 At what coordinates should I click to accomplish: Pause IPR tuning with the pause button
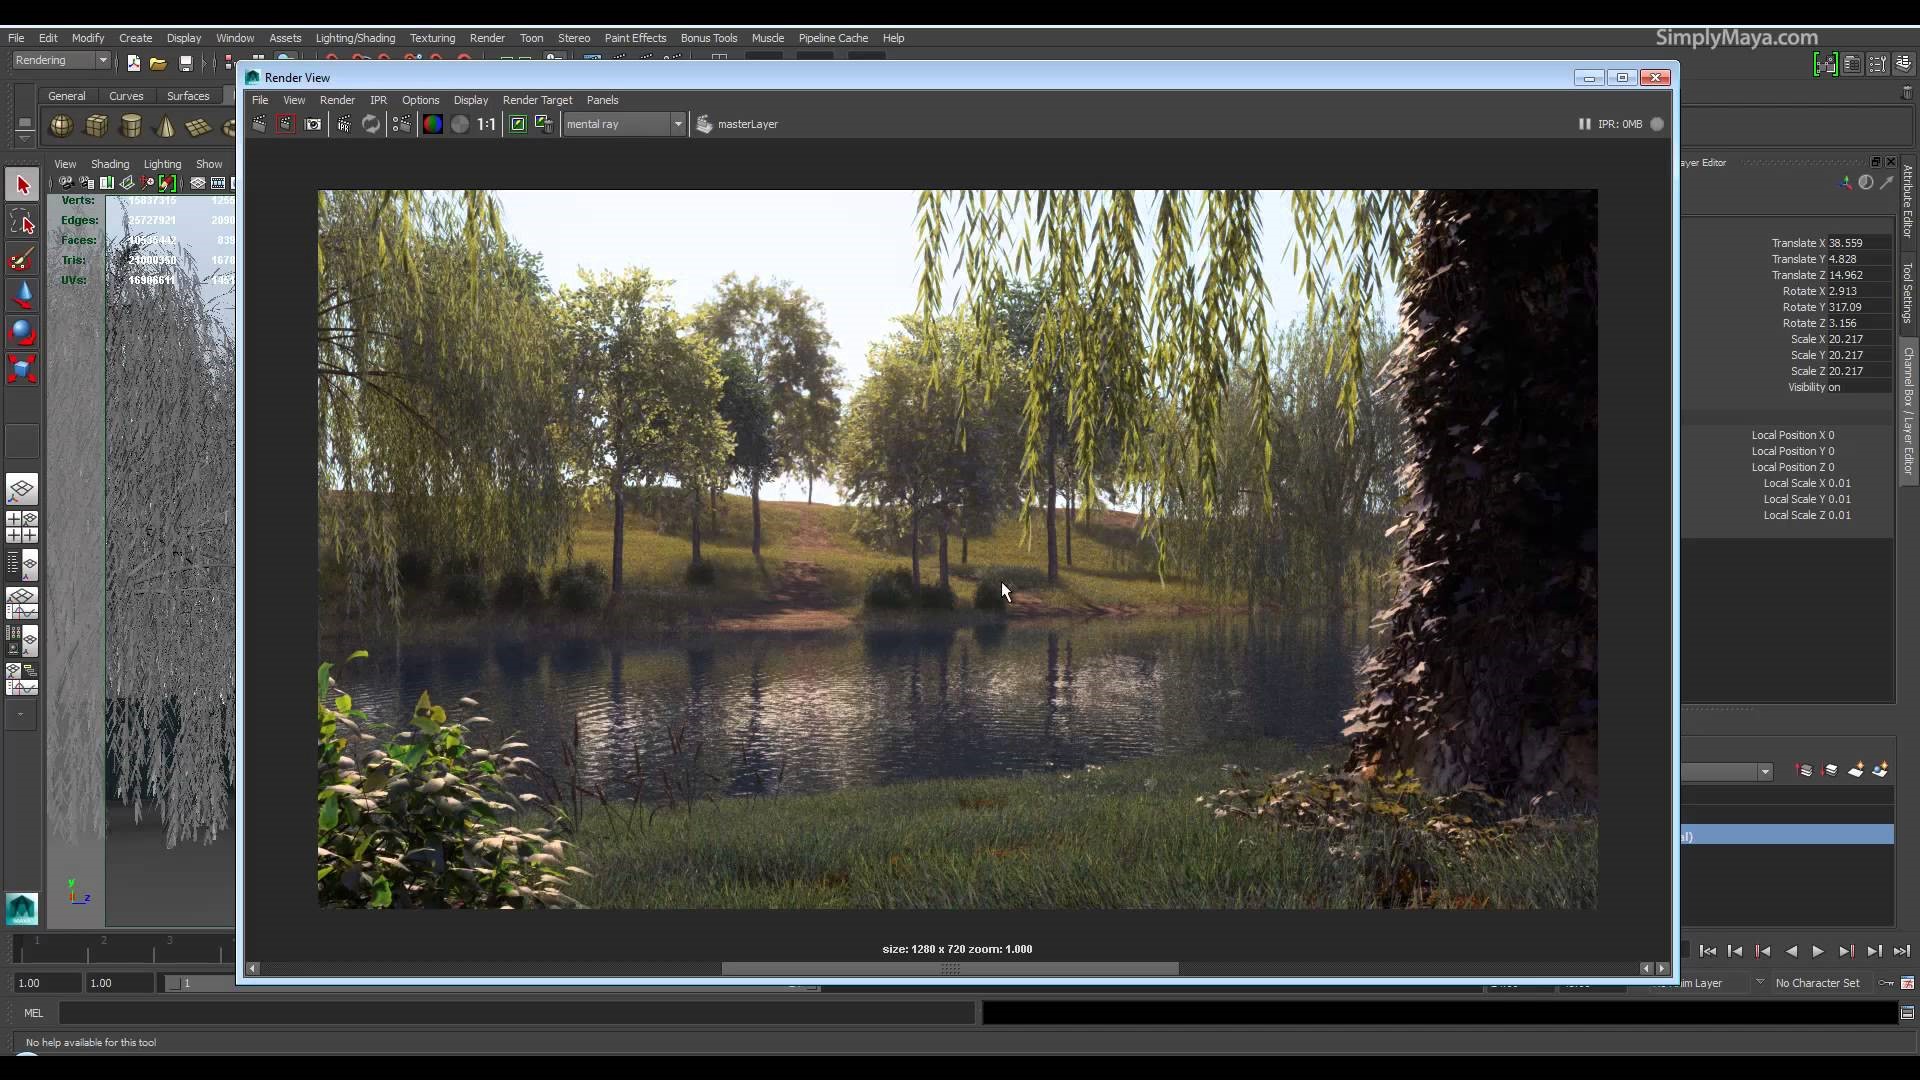point(1584,124)
